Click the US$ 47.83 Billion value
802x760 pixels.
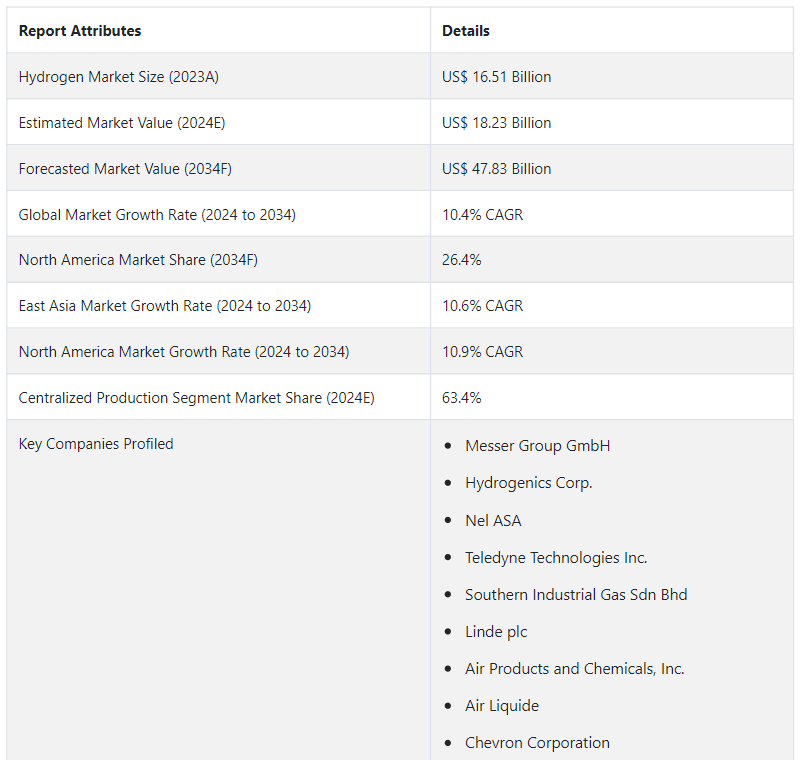[x=496, y=169]
